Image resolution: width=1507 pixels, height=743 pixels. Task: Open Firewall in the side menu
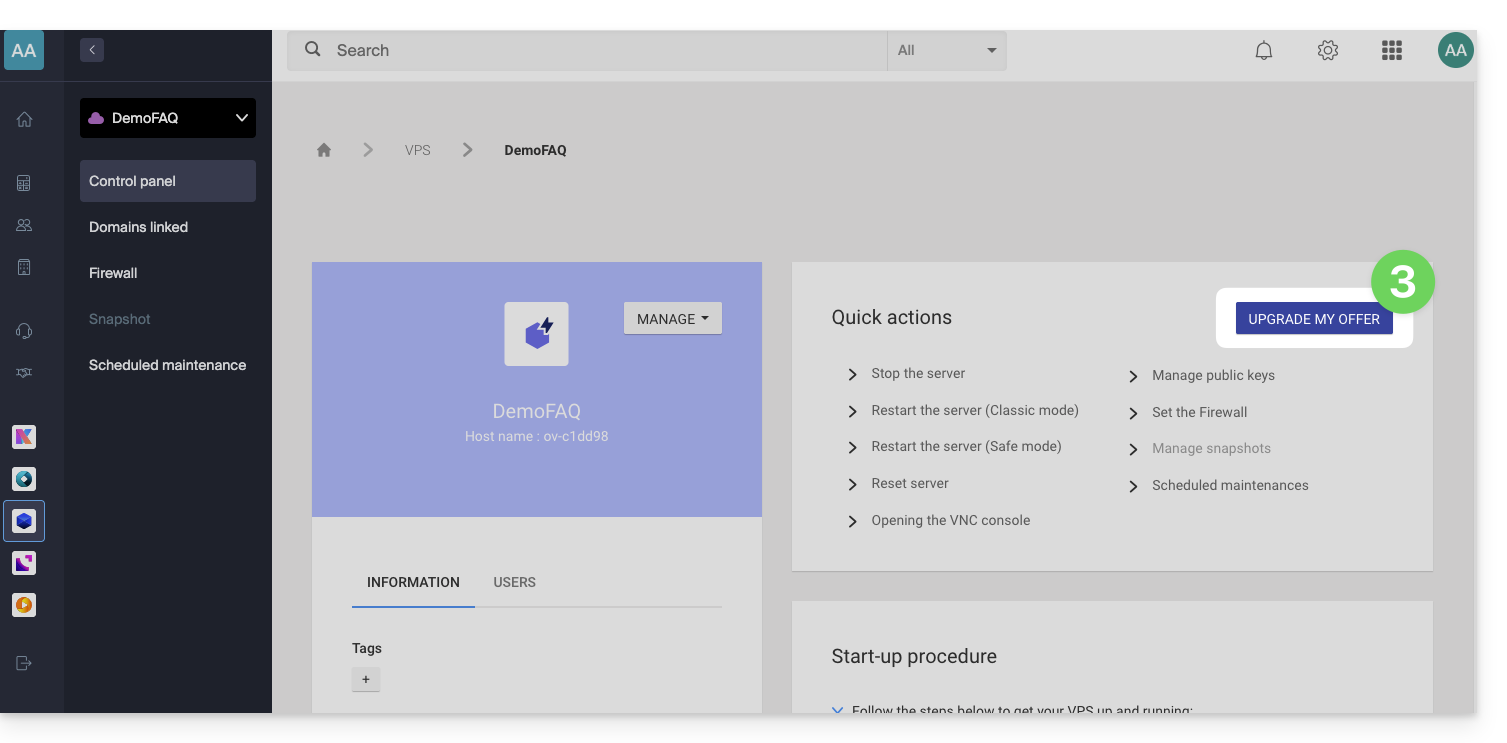[113, 273]
